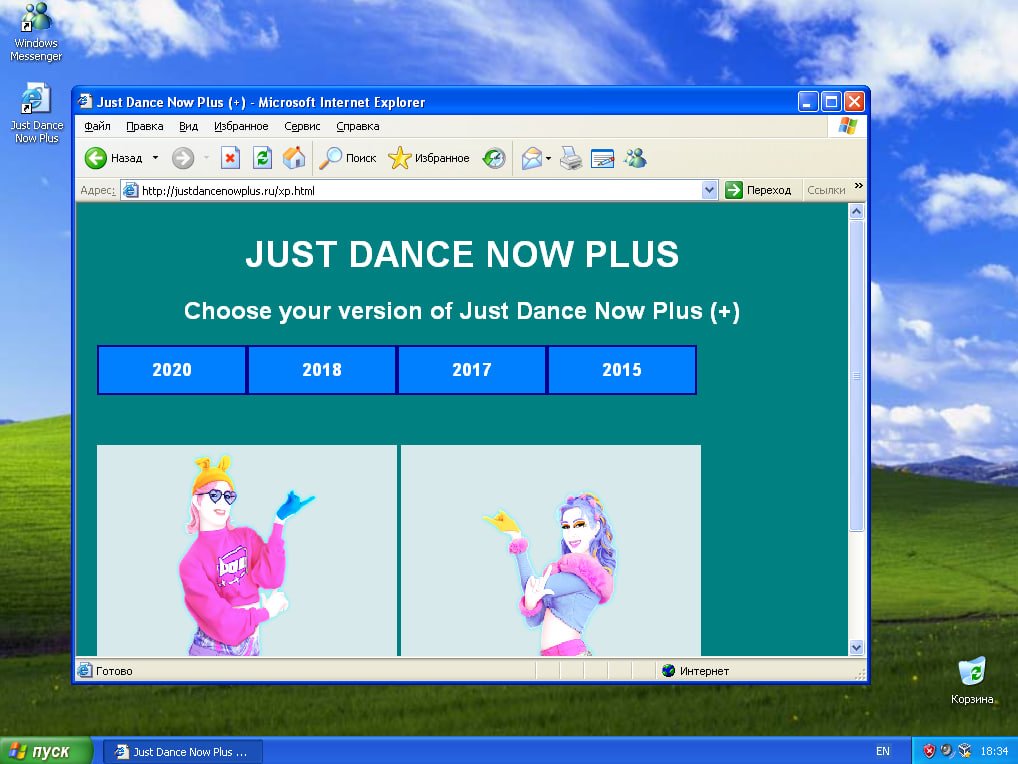Click the EN language indicator
1018x764 pixels.
click(x=883, y=751)
